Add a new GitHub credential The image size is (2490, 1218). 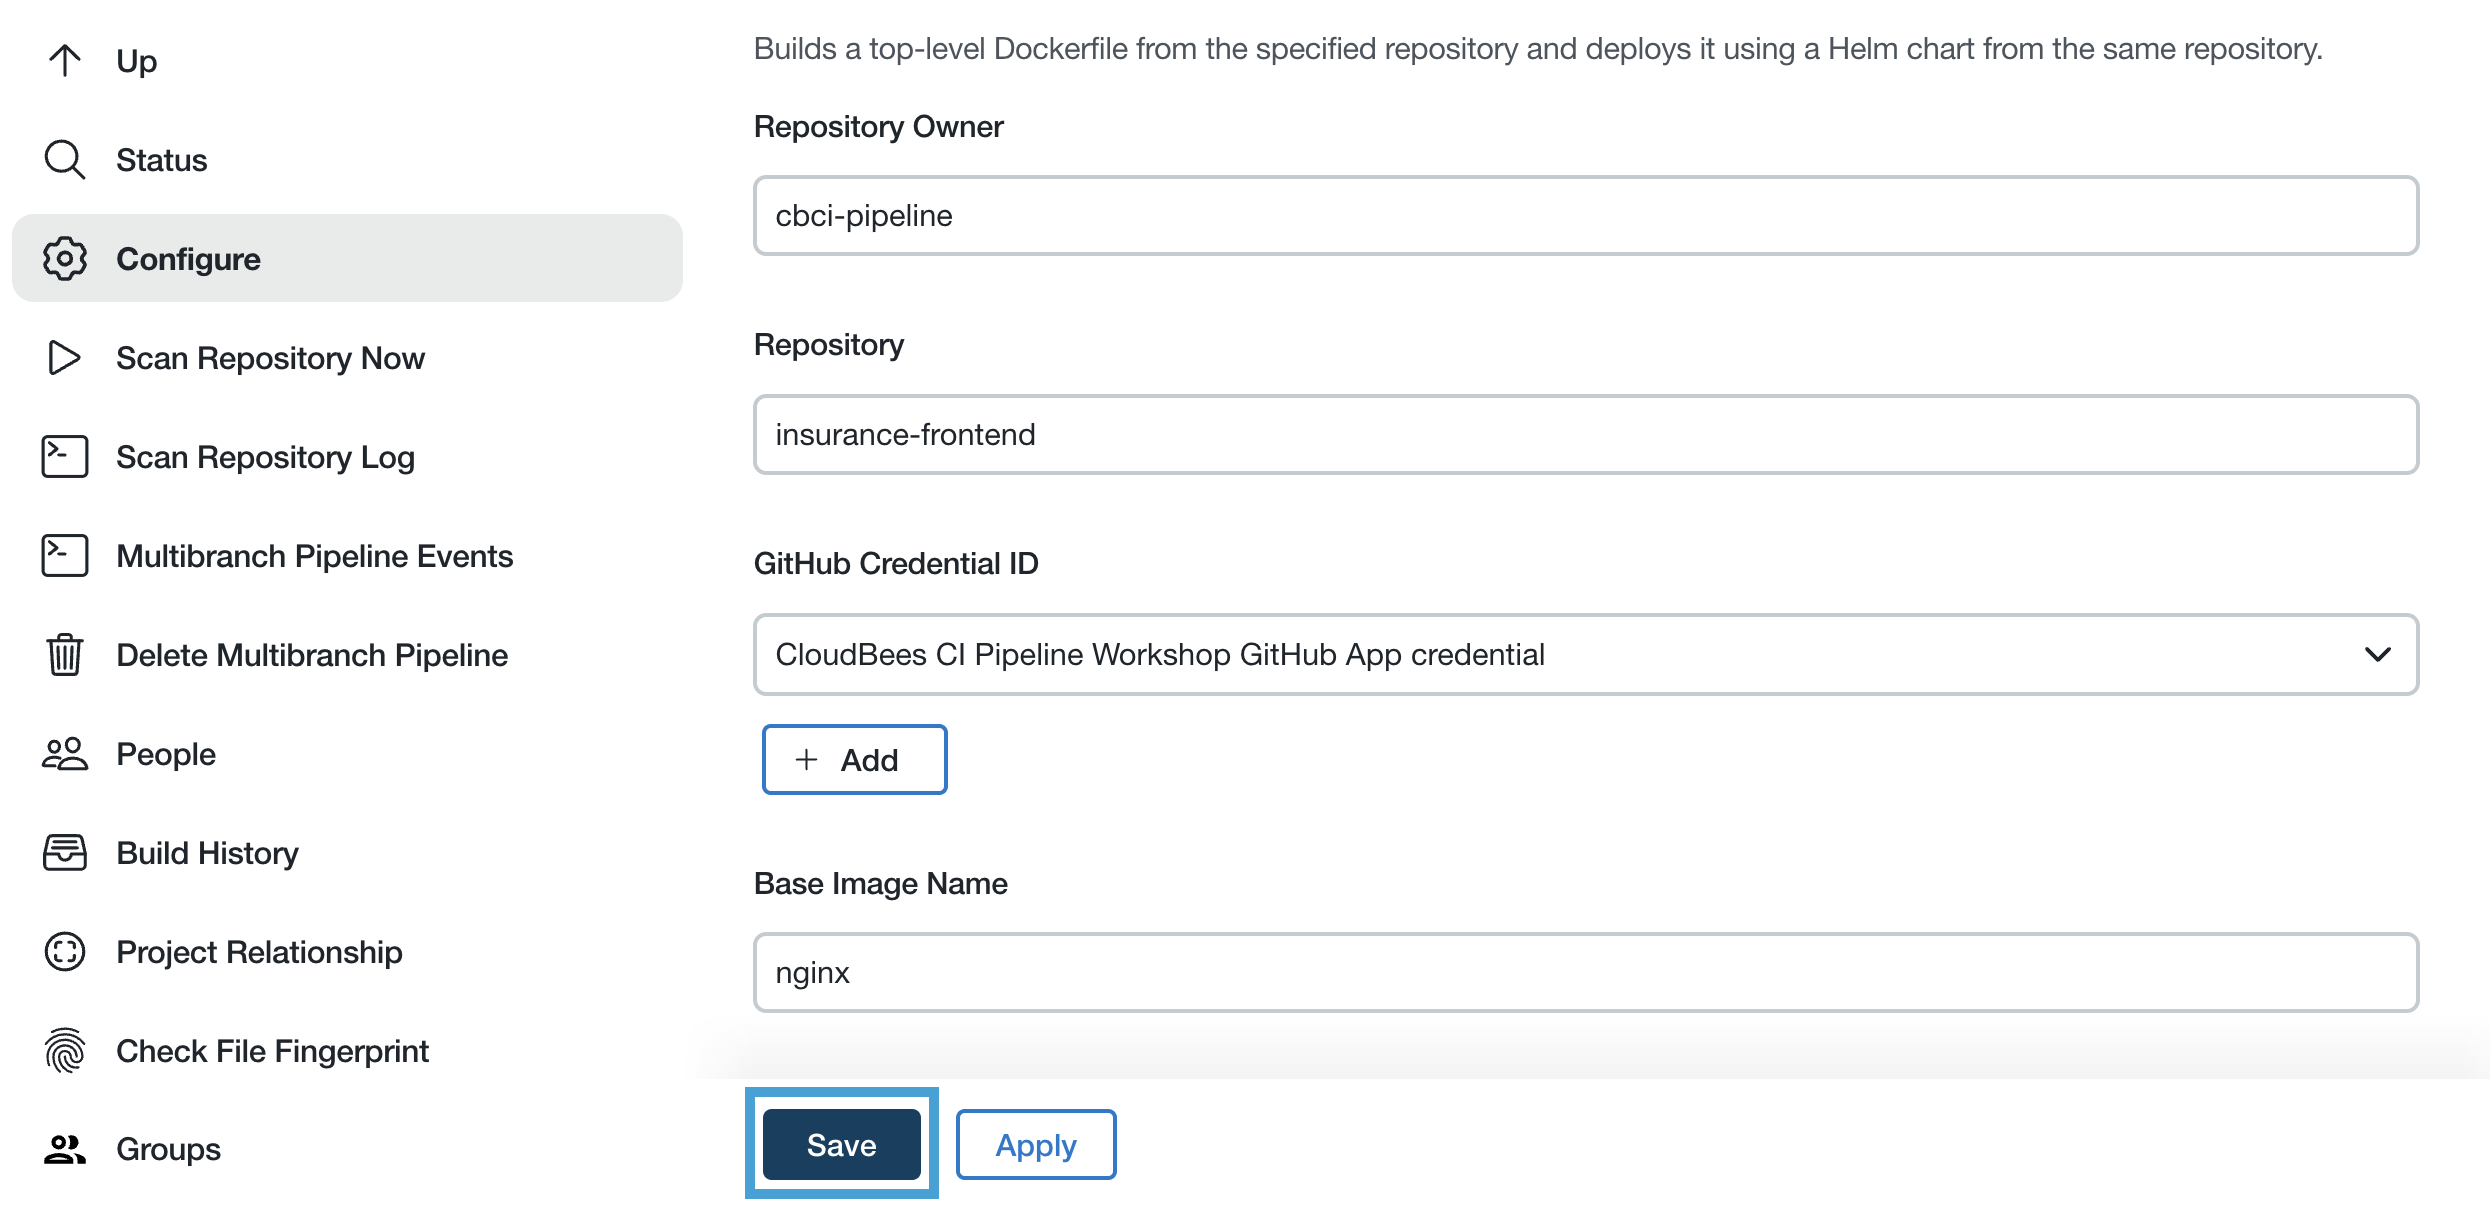pos(855,760)
